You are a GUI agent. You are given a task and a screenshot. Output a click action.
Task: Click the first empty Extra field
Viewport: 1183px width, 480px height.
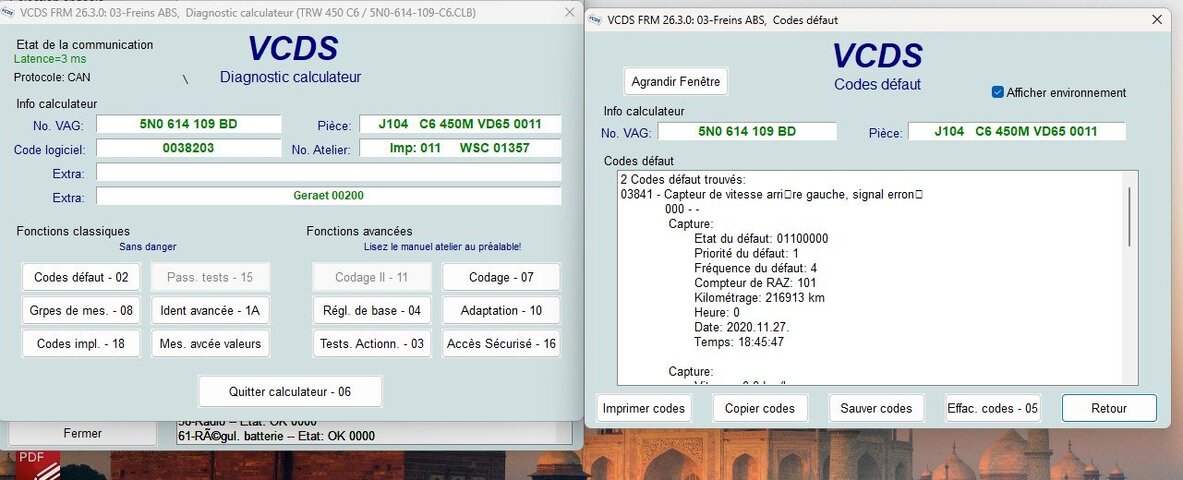coord(328,173)
